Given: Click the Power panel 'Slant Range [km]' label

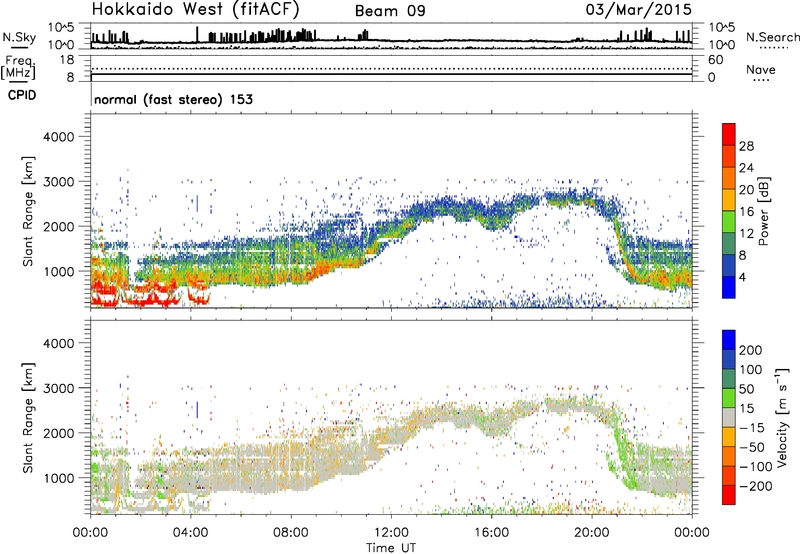Looking at the screenshot, I should 28,211.
